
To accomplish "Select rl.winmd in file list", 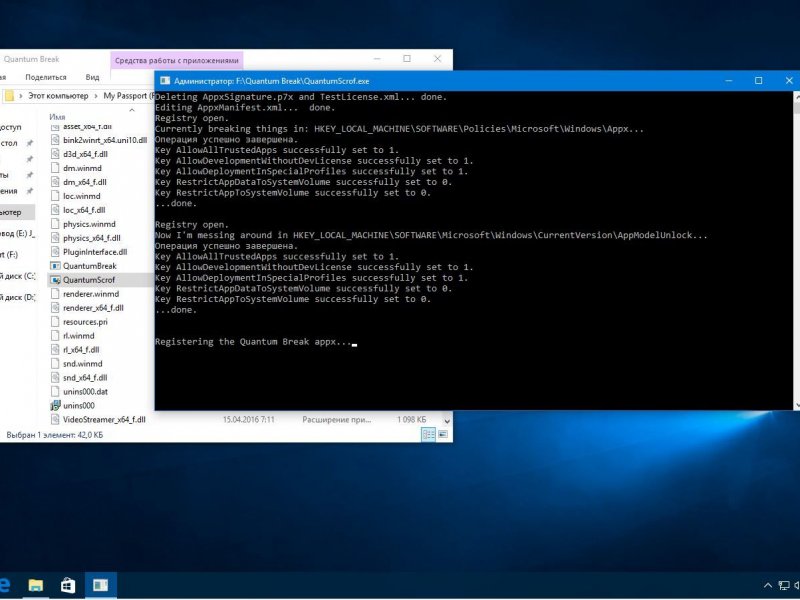I will 79,336.
